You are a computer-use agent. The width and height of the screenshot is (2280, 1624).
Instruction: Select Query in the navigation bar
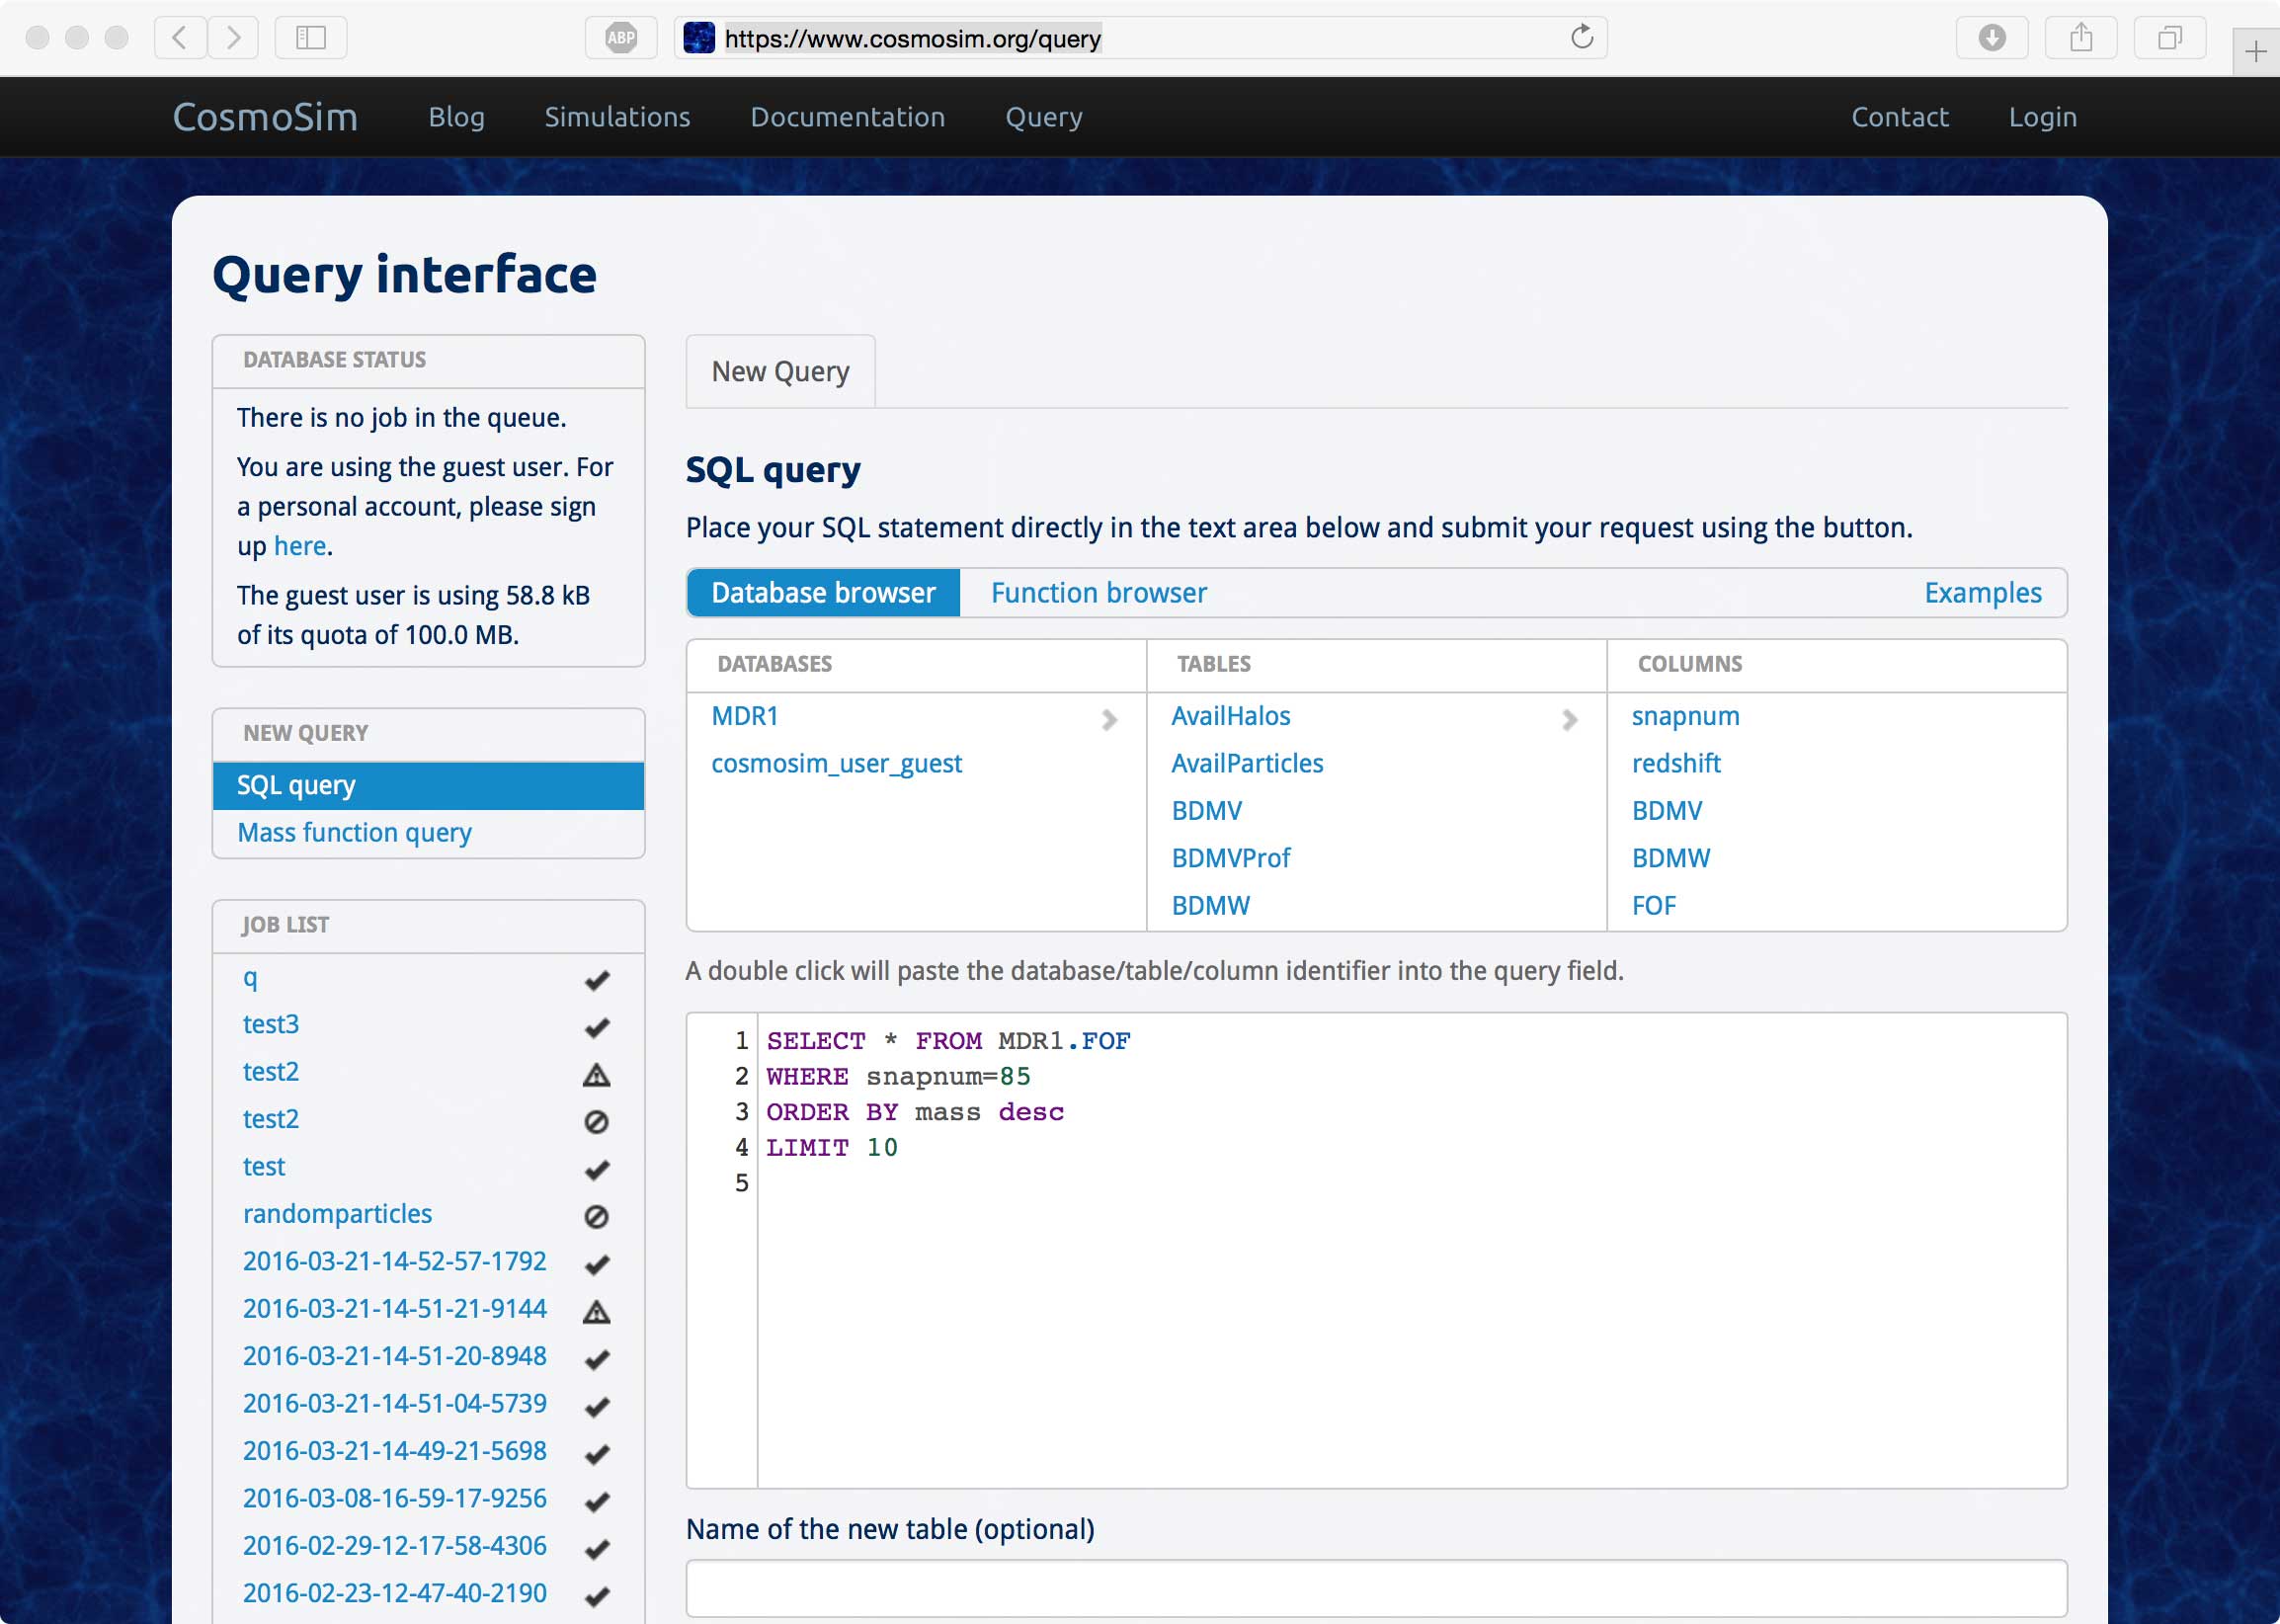click(1044, 117)
